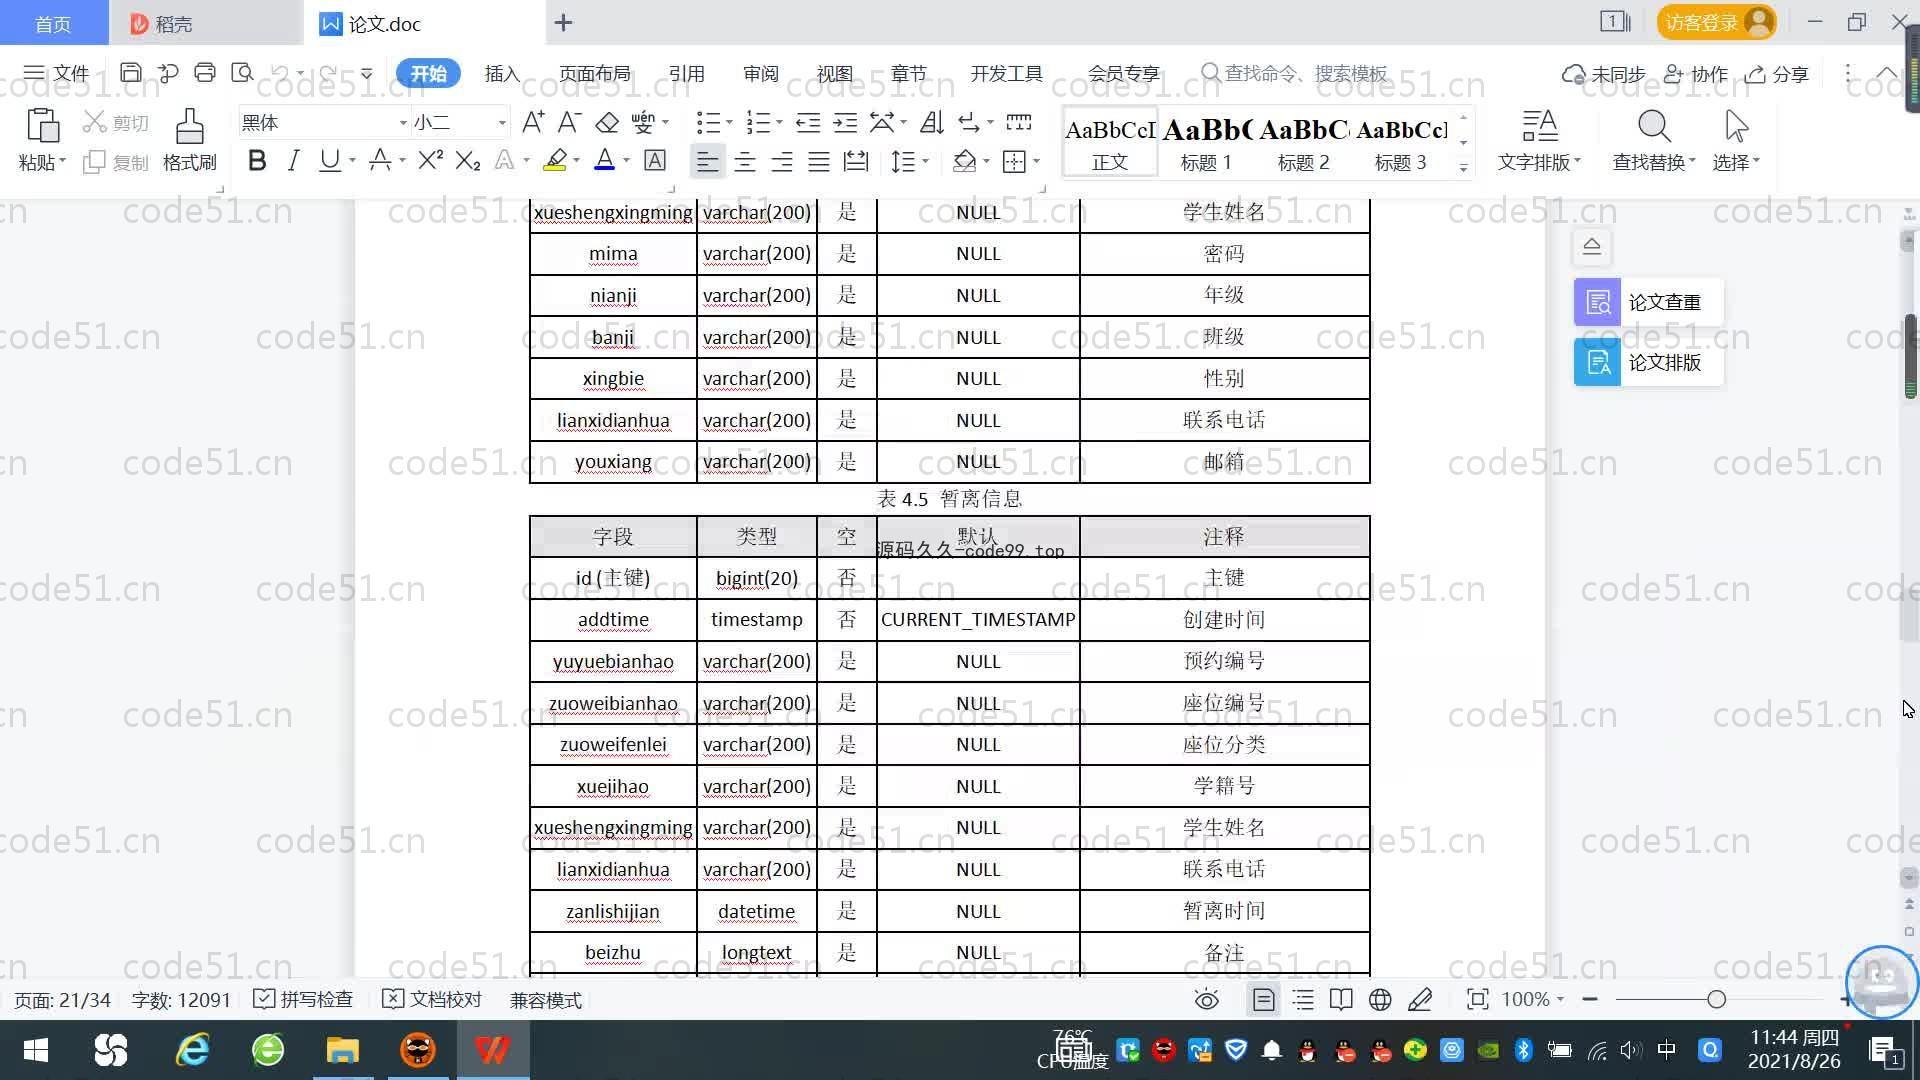This screenshot has width=1920, height=1080.
Task: Open the font size dropdown (小二)
Action: [502, 122]
